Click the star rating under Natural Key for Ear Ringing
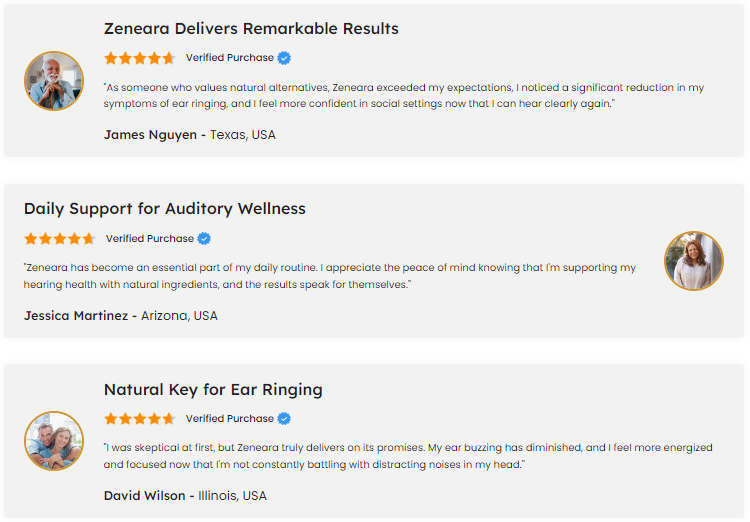This screenshot has height=522, width=750. (139, 419)
